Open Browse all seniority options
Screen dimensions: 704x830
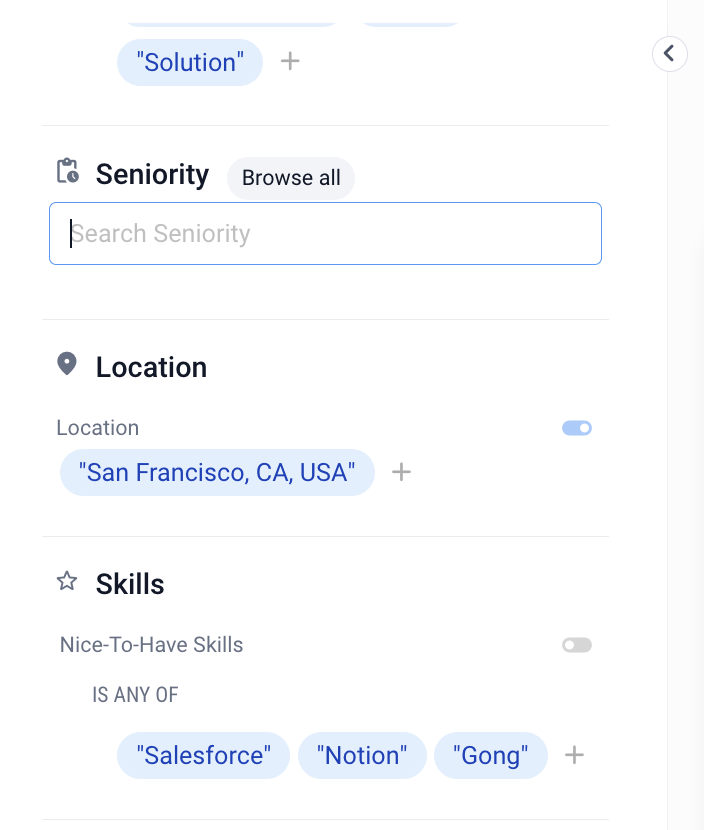[x=291, y=178]
